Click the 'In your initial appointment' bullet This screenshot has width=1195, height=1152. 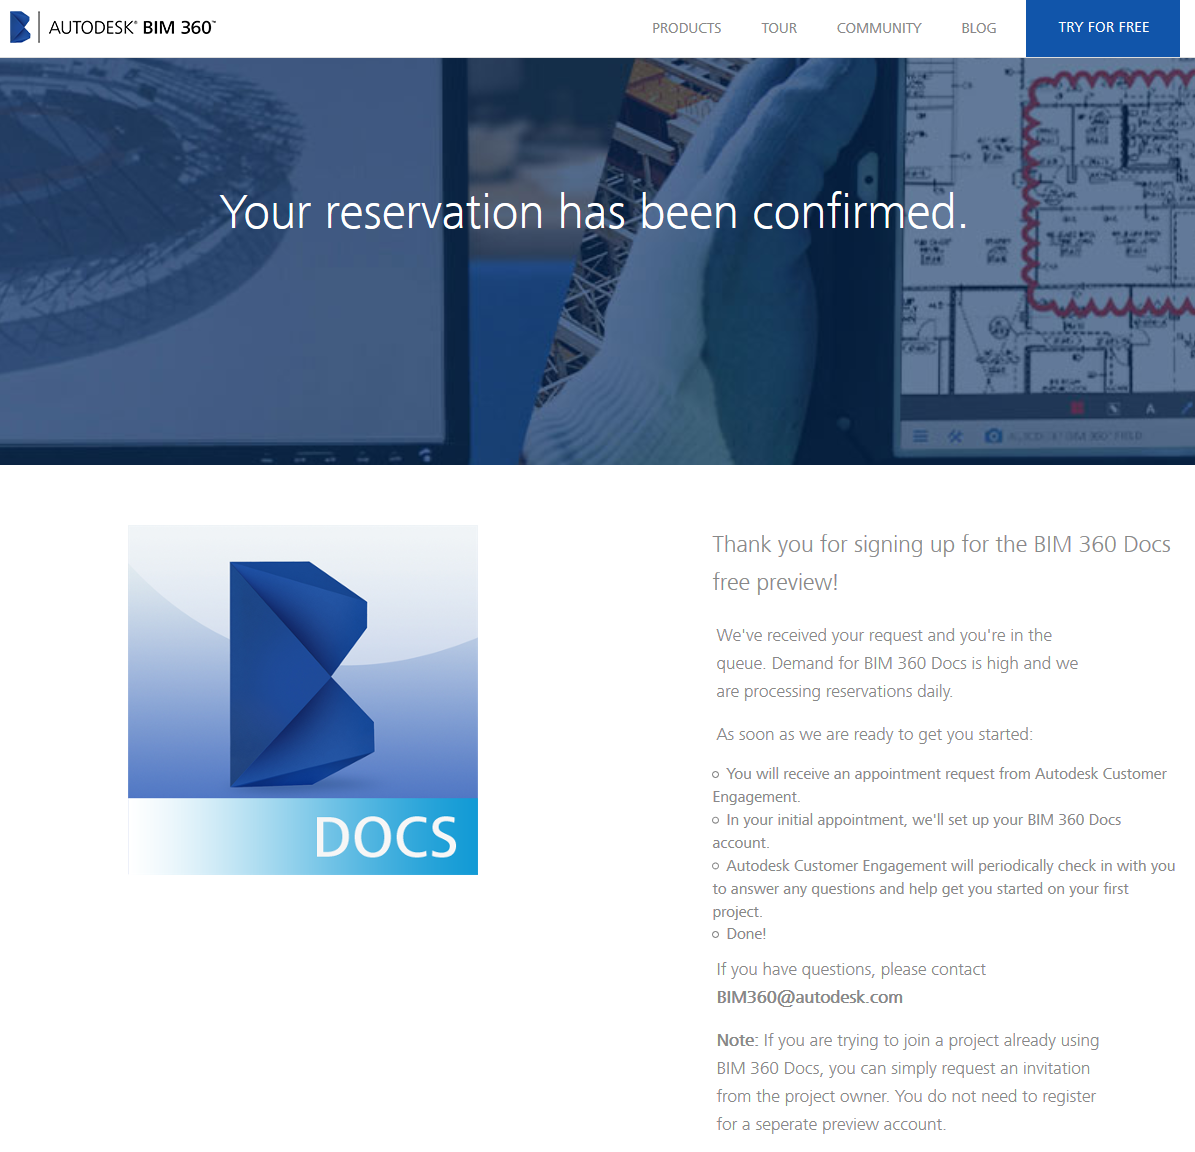[917, 831]
